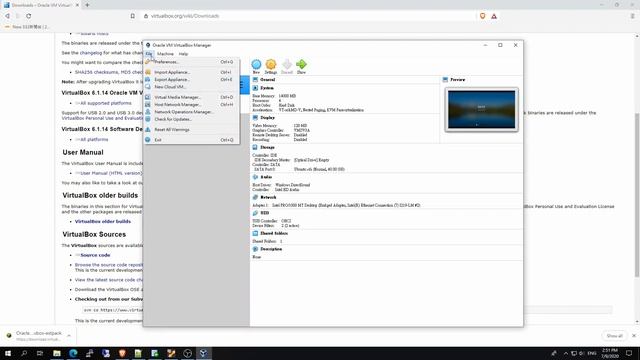Click the Shared folders section icon
The image size is (640, 360).
click(x=255, y=233)
